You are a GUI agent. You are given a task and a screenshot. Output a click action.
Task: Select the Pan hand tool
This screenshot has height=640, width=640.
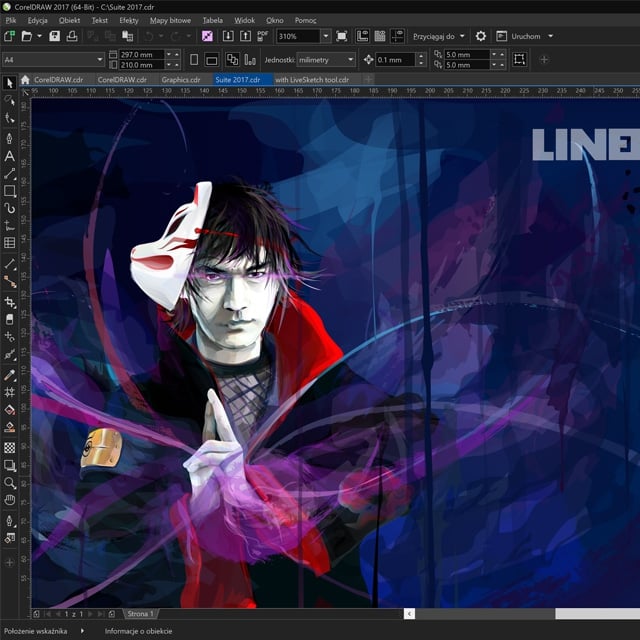click(10, 499)
